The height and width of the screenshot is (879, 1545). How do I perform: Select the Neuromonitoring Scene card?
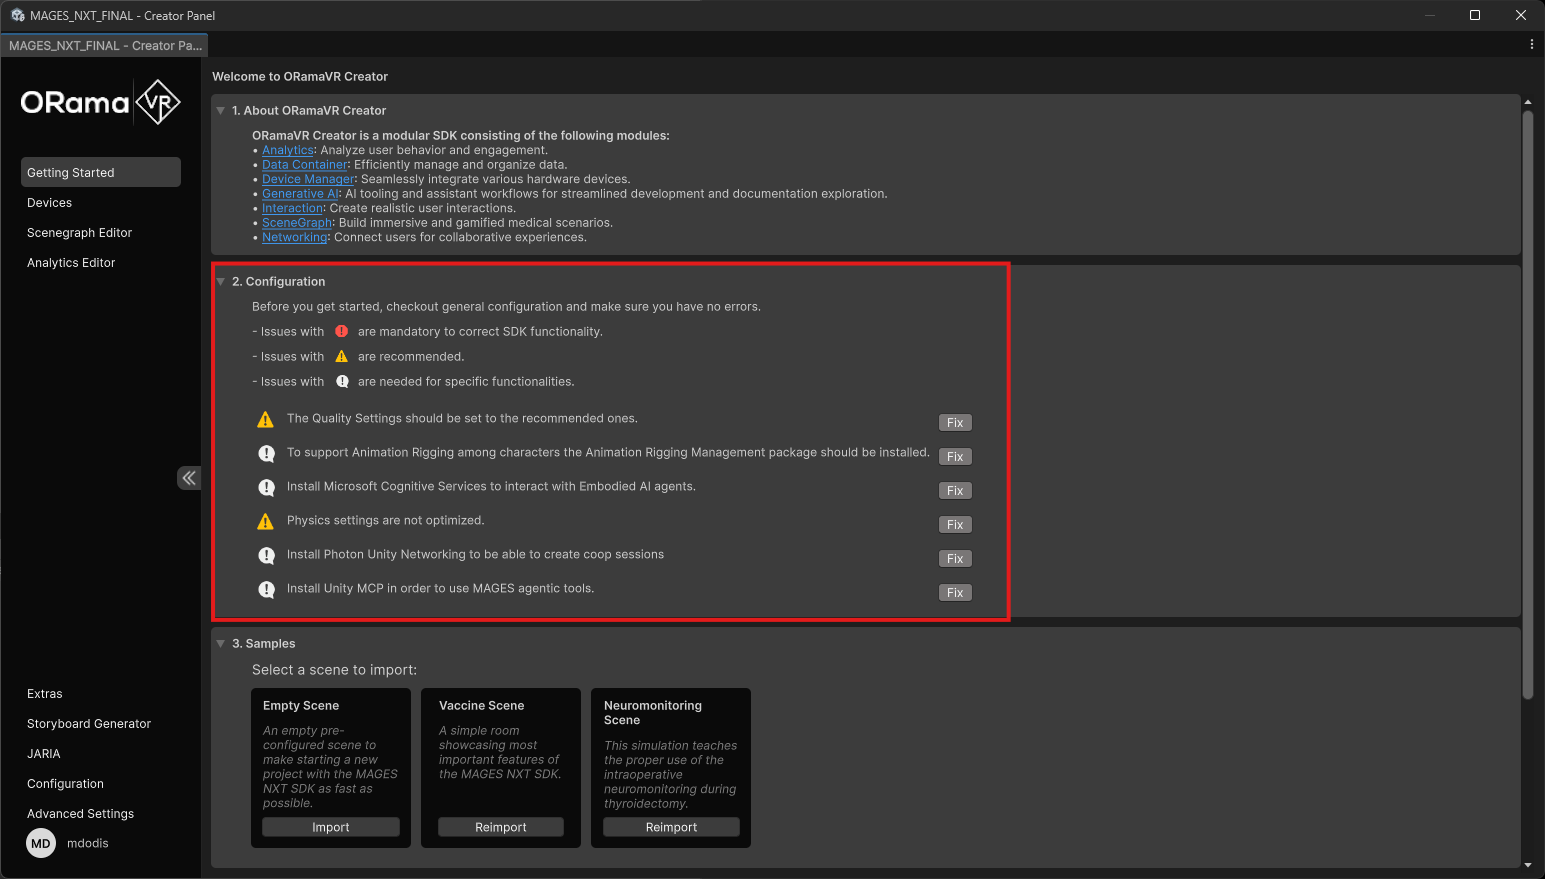point(671,768)
